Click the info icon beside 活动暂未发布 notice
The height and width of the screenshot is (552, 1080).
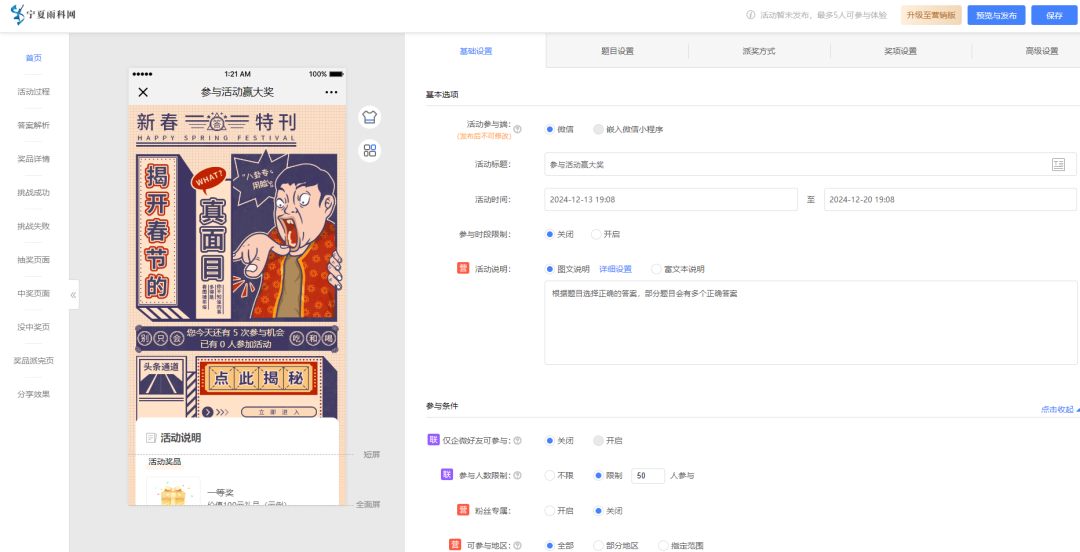[751, 15]
